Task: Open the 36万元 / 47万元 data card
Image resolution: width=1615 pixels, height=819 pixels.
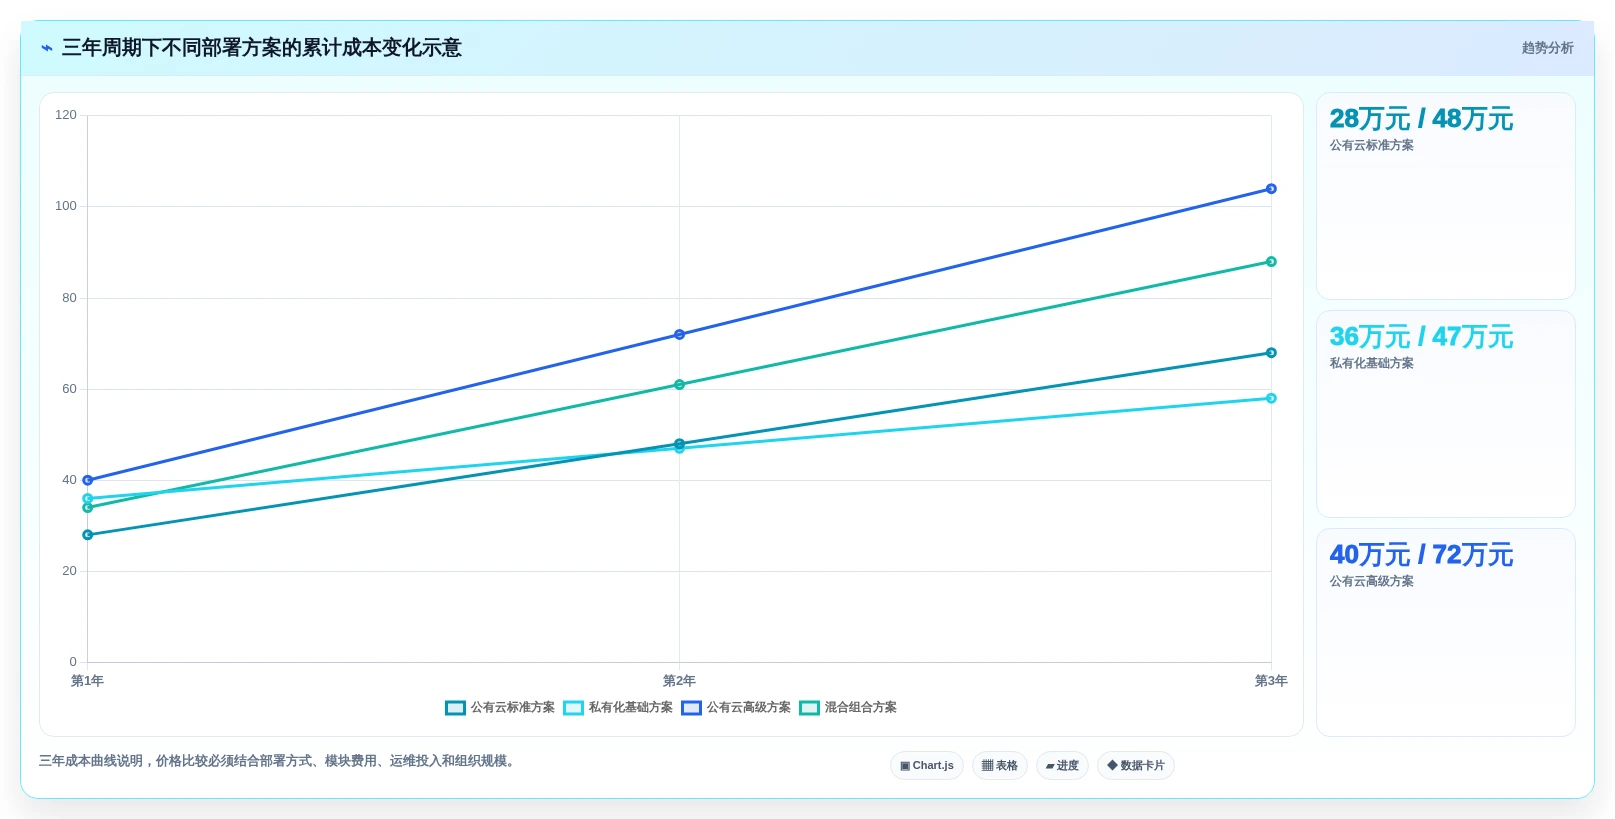Action: point(1446,414)
